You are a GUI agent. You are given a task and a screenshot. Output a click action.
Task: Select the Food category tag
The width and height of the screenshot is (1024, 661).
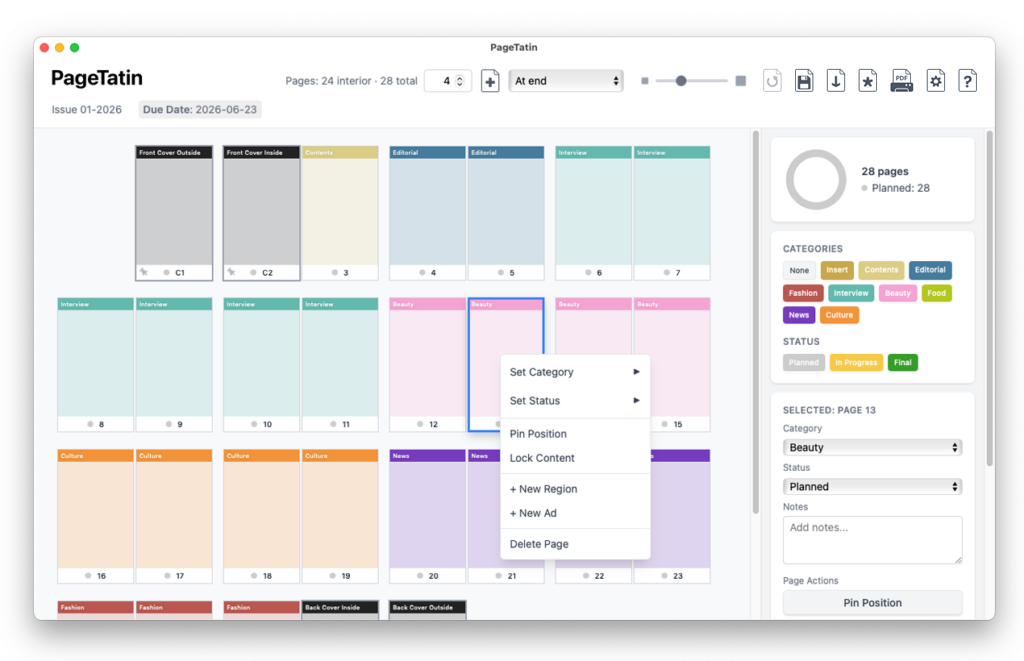936,293
